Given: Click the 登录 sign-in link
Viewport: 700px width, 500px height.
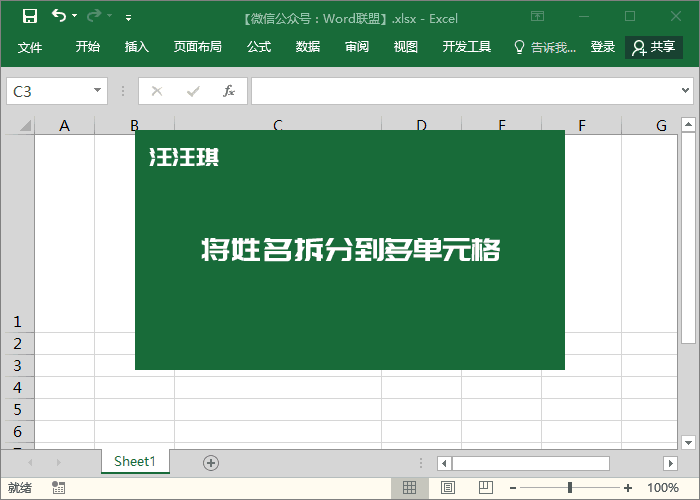Looking at the screenshot, I should point(603,46).
